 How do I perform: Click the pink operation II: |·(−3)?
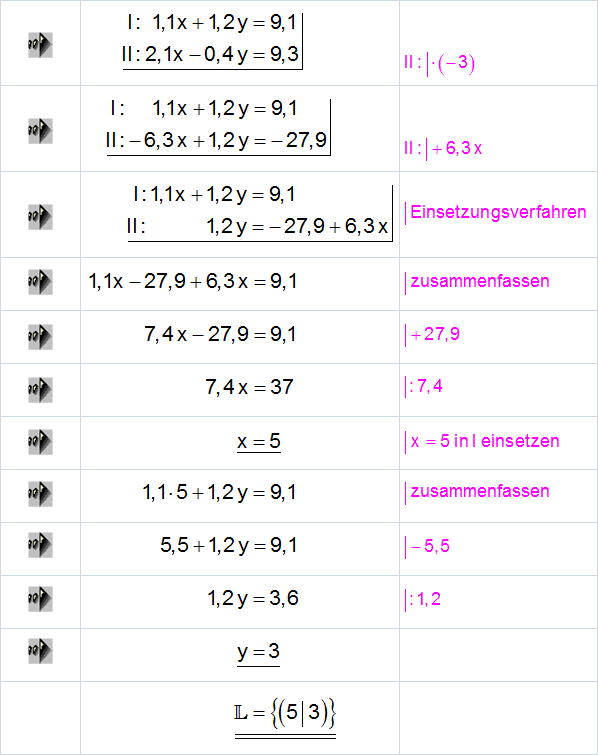coord(440,63)
